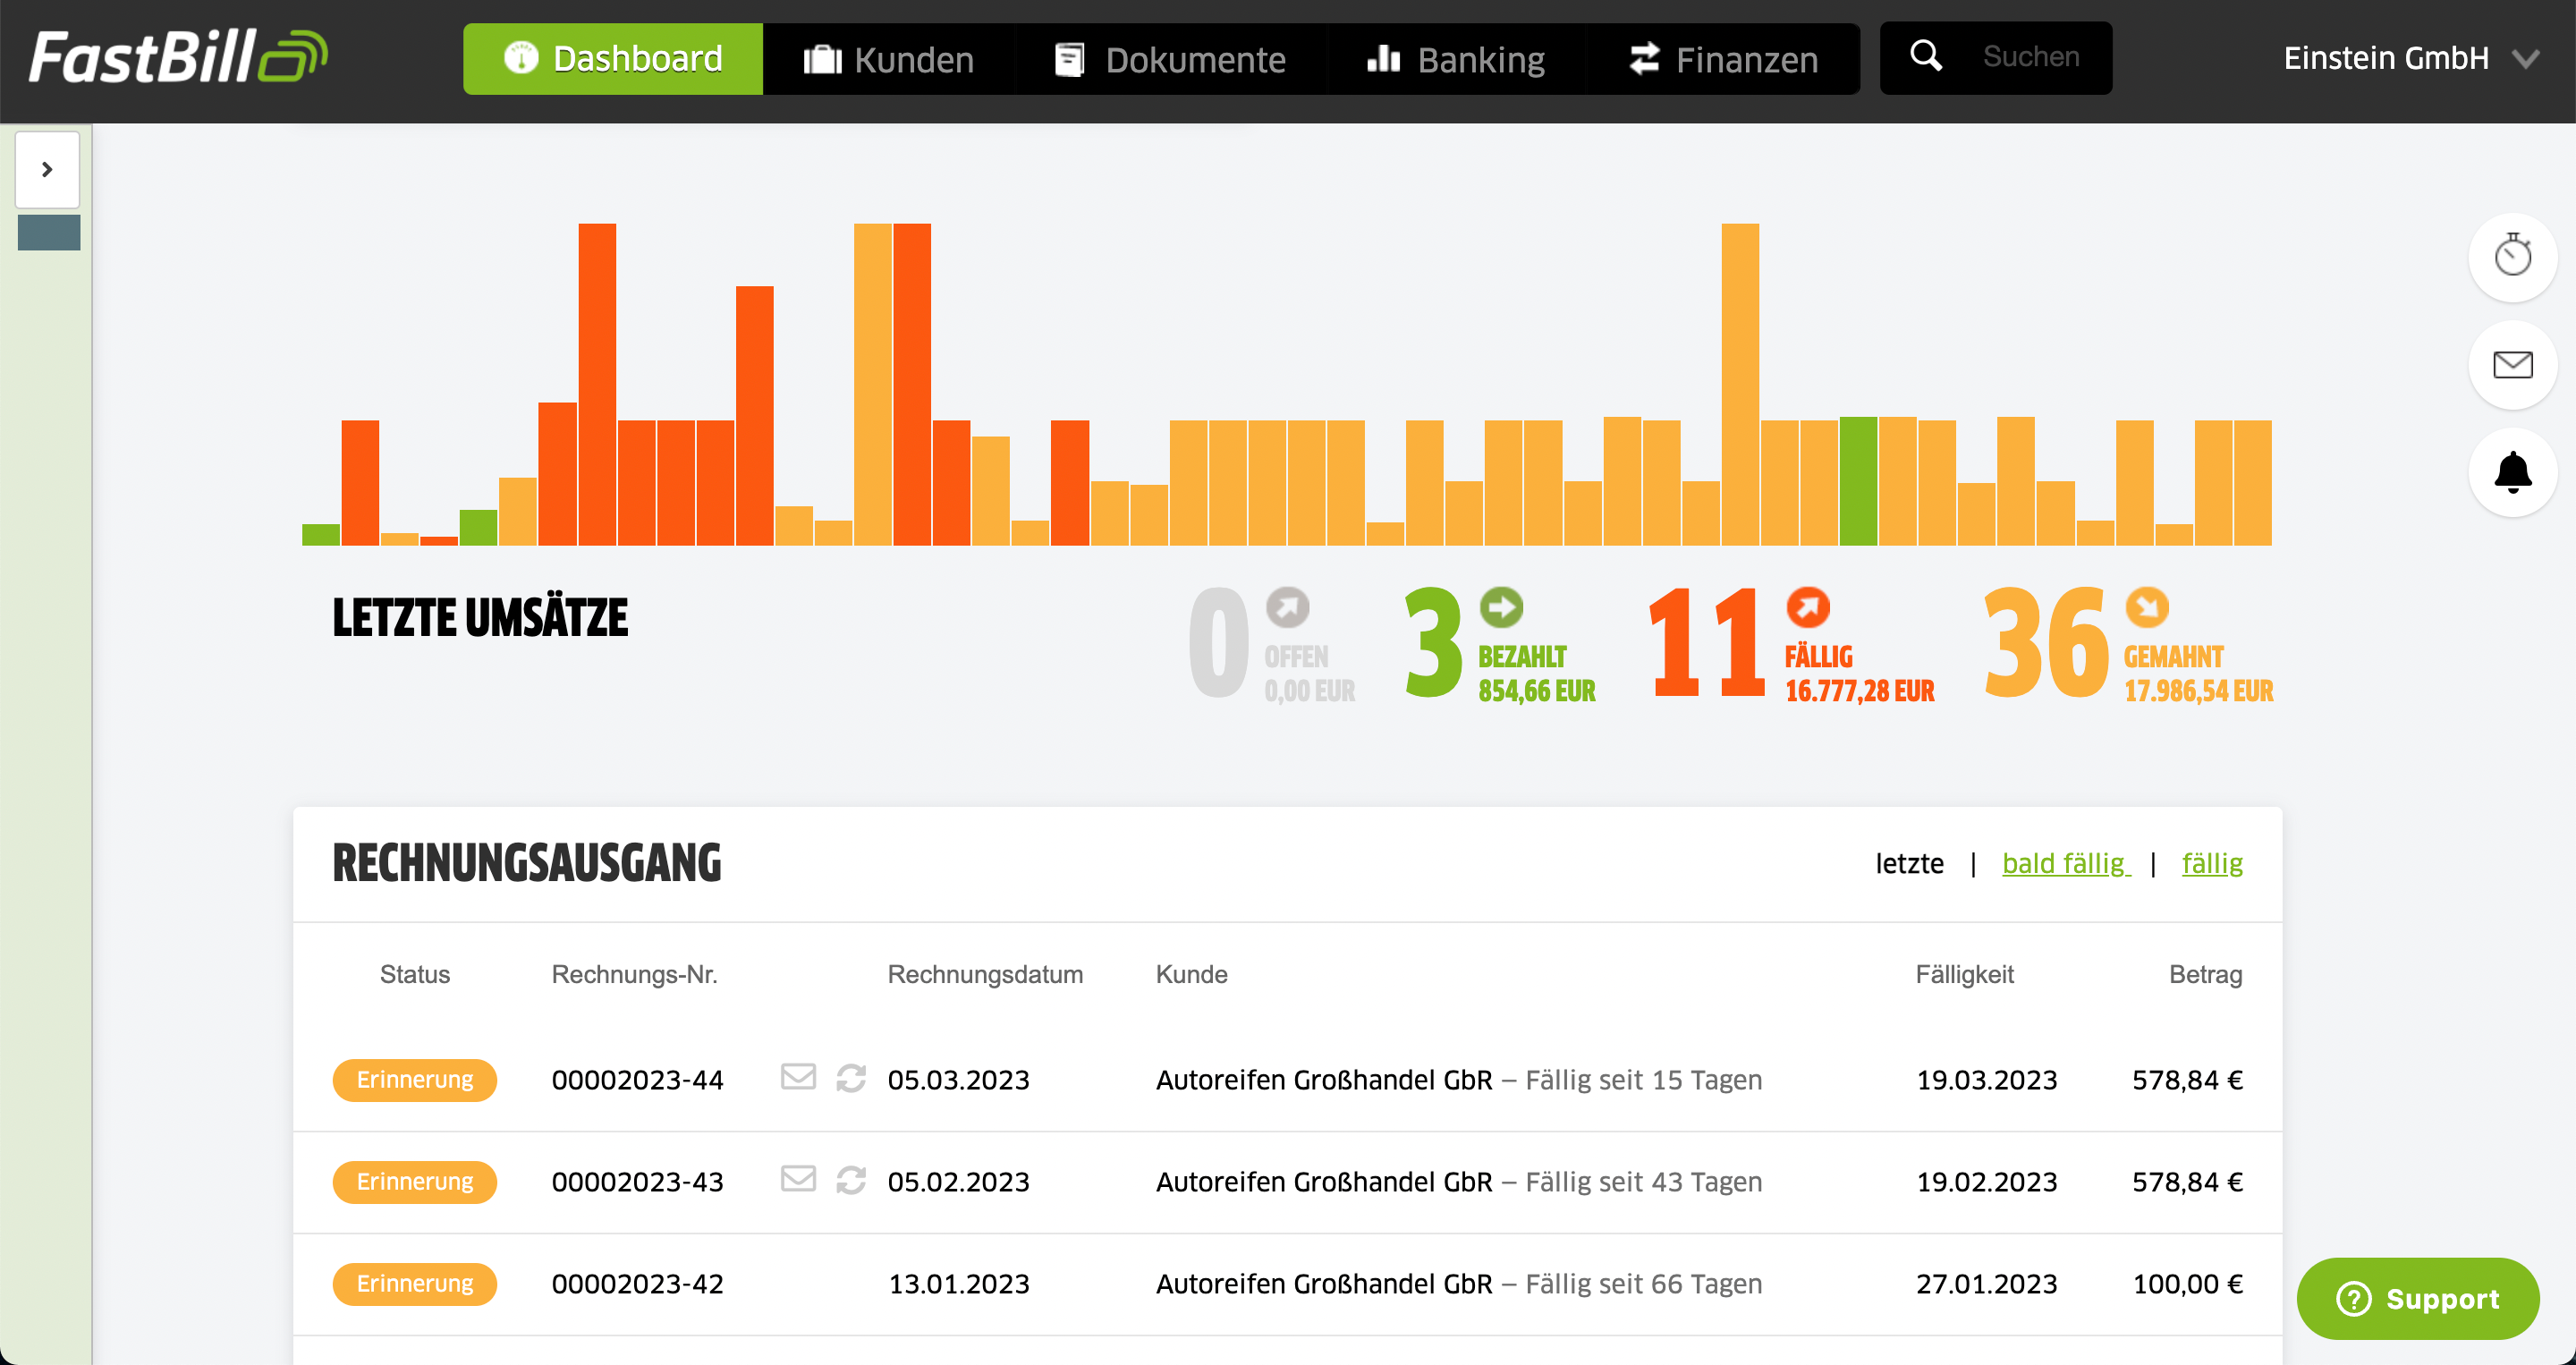The width and height of the screenshot is (2576, 1365).
Task: Click envelope icon for invoice 00002023-44
Action: [797, 1077]
